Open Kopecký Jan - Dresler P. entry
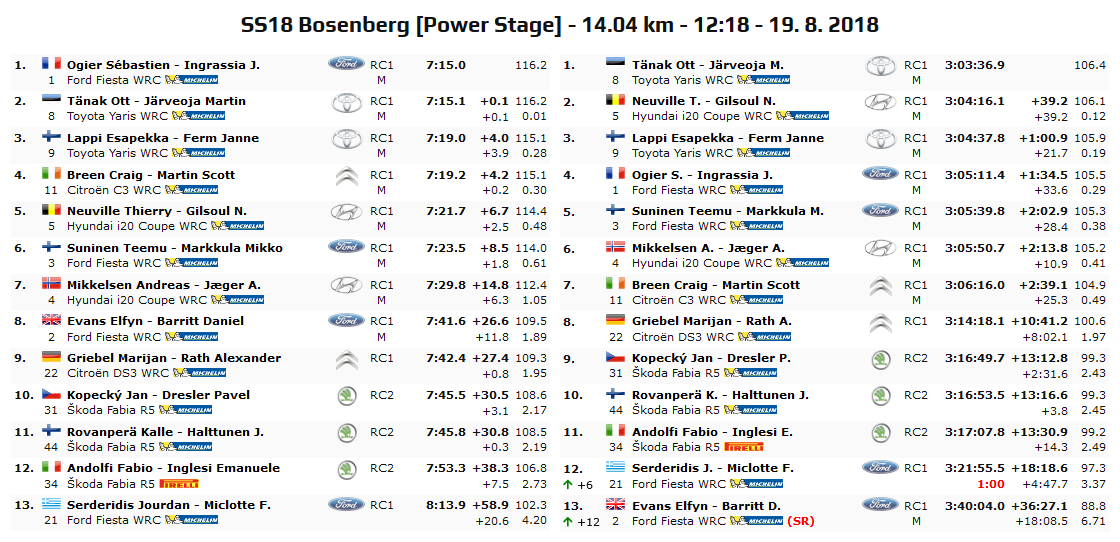Screen dimensions: 1120x542 click(711, 358)
